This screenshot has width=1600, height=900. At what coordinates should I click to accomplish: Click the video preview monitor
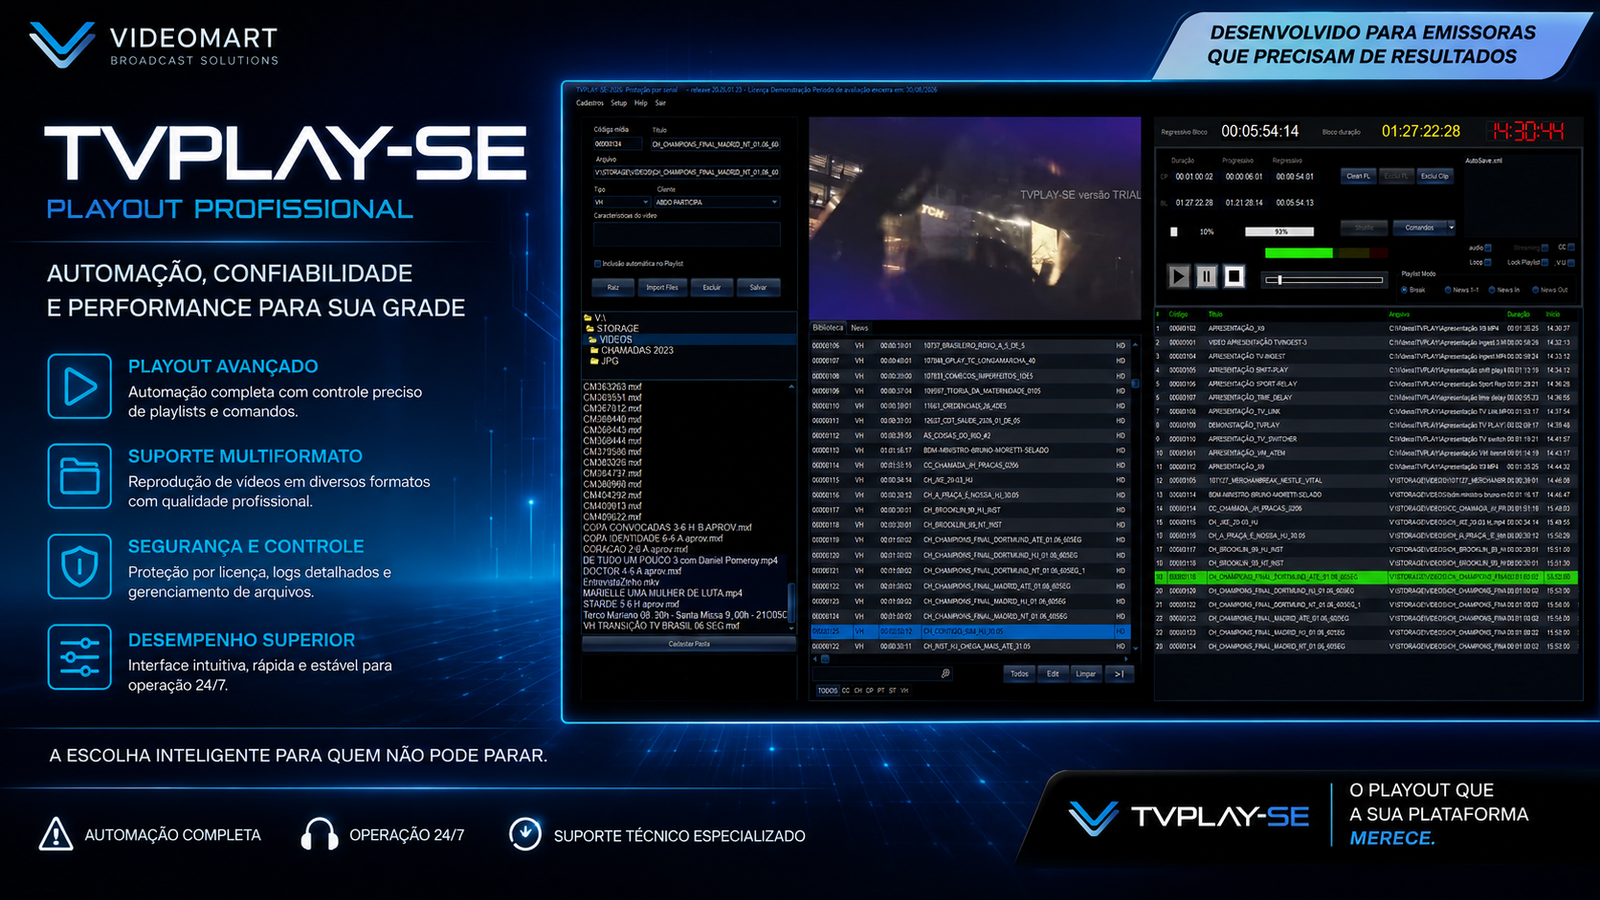click(974, 218)
